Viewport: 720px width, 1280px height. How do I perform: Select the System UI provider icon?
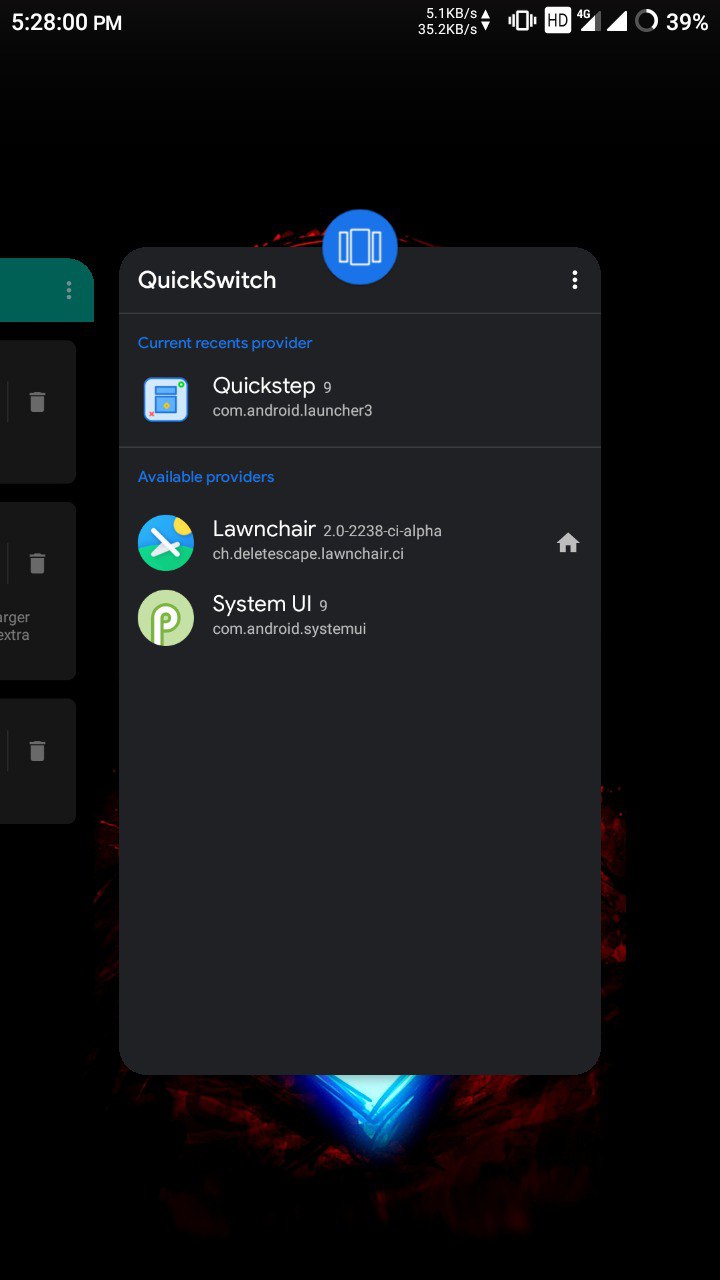click(166, 618)
